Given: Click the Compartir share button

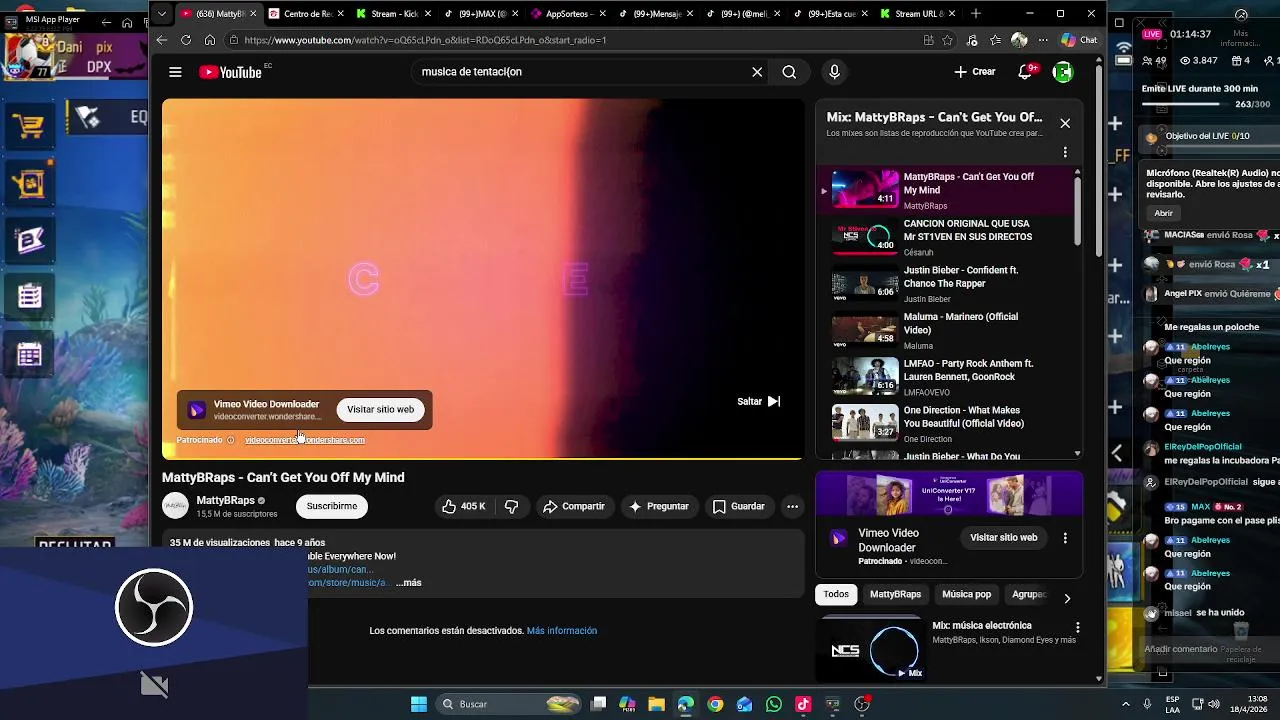Looking at the screenshot, I should pyautogui.click(x=574, y=506).
